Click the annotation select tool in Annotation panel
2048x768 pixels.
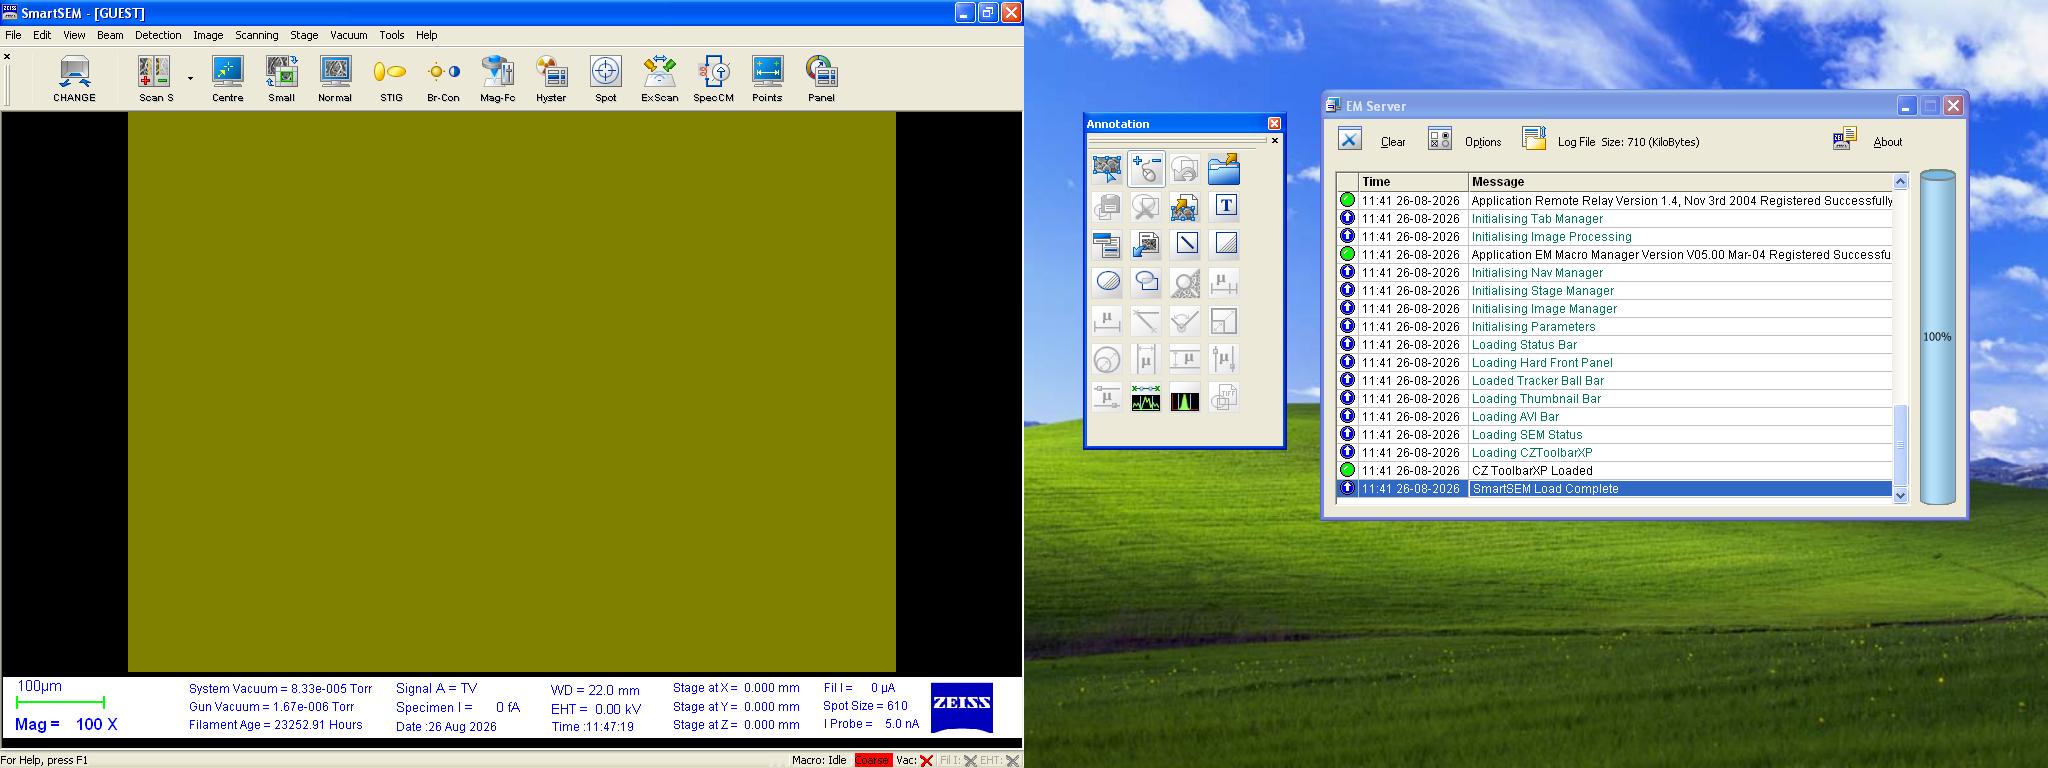coord(1107,169)
